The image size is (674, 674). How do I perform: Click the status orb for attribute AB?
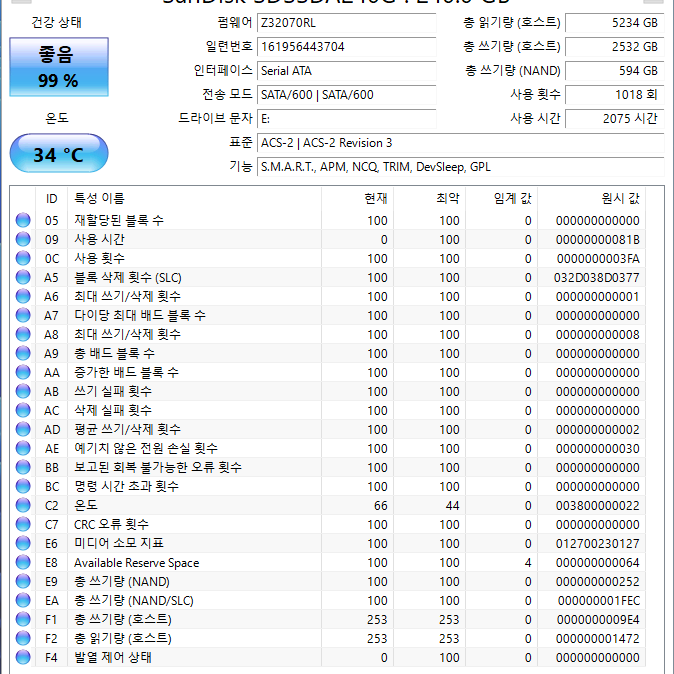[x=23, y=391]
